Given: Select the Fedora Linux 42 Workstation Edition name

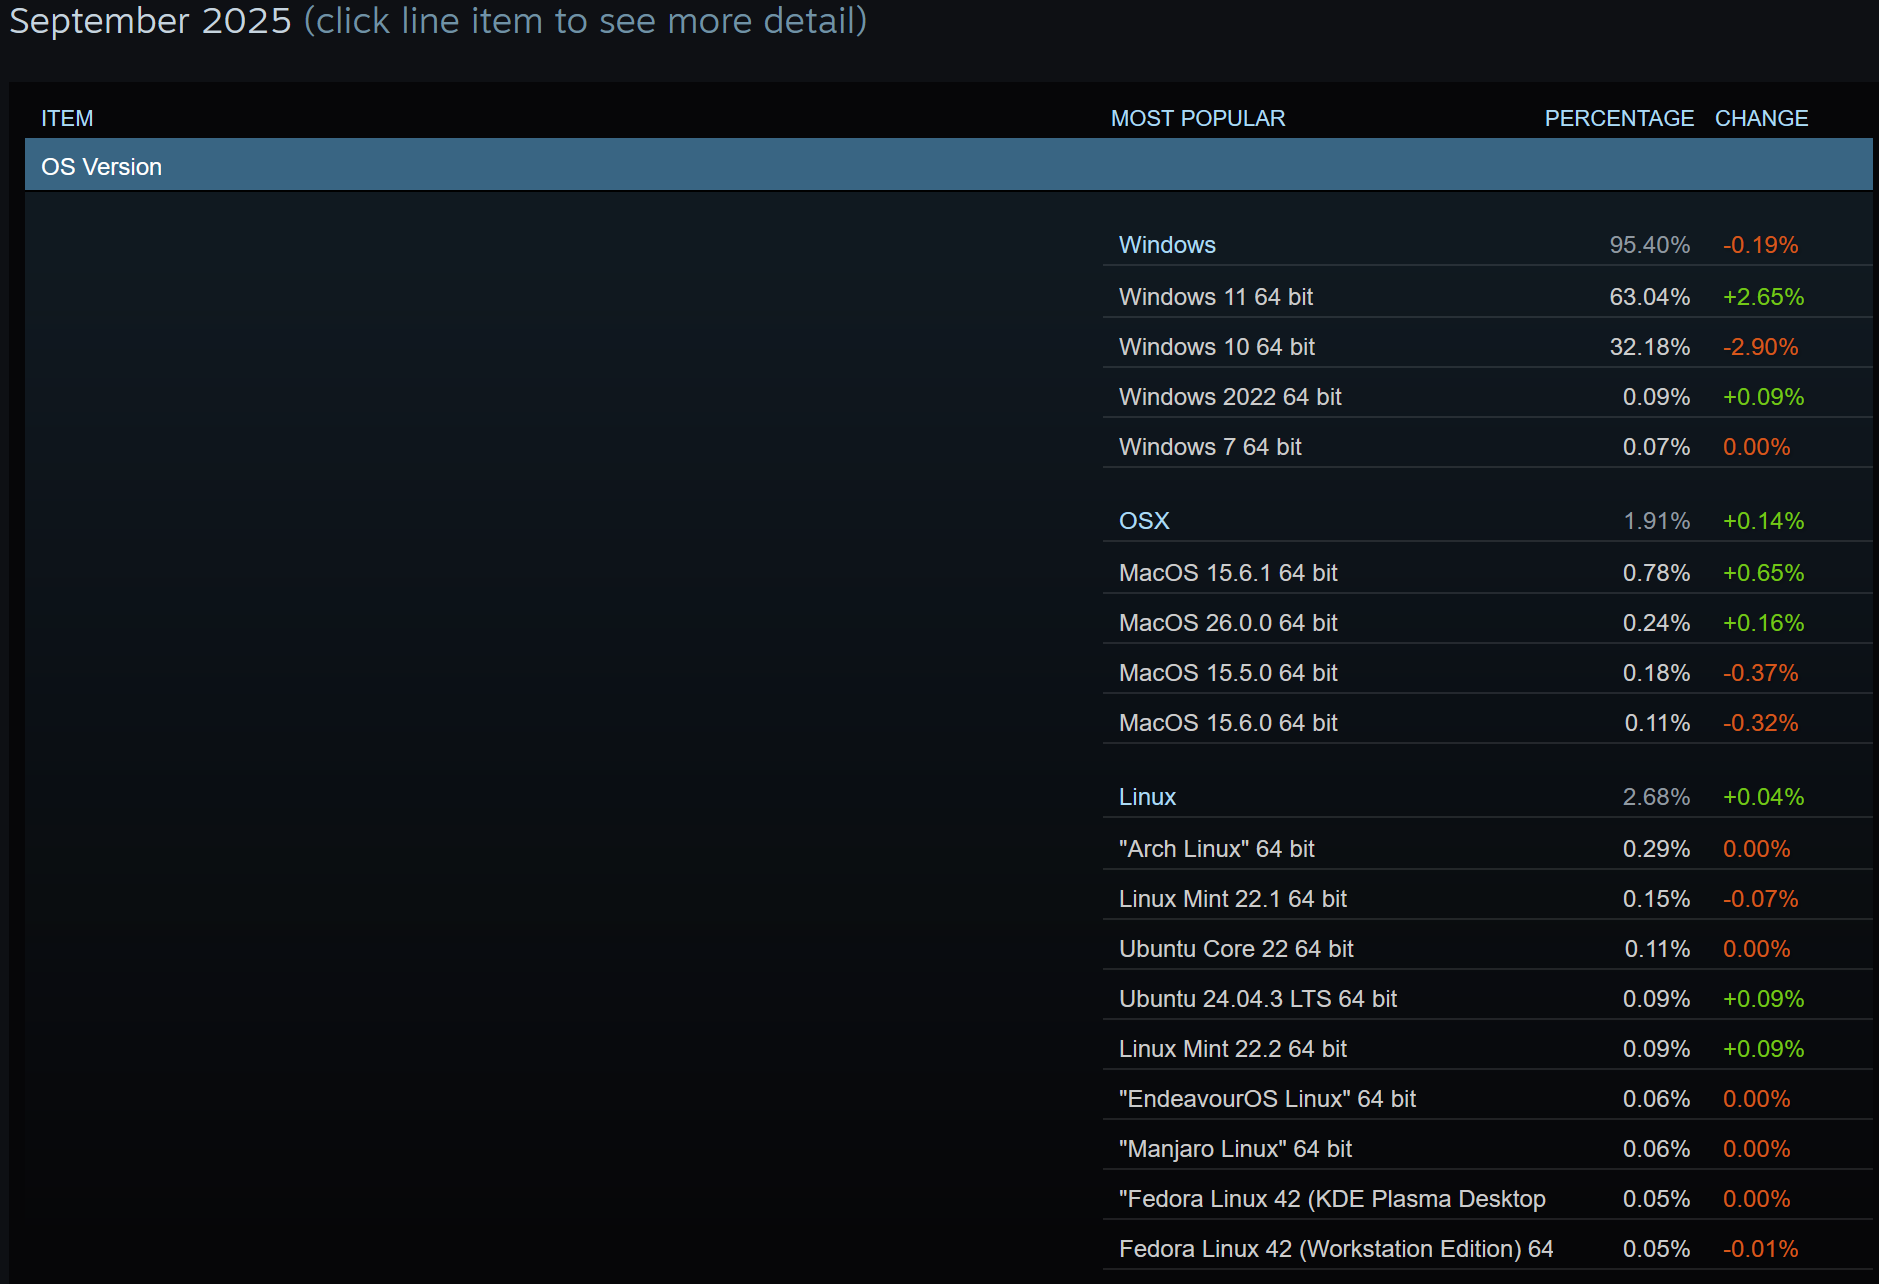Looking at the screenshot, I should pyautogui.click(x=1336, y=1249).
